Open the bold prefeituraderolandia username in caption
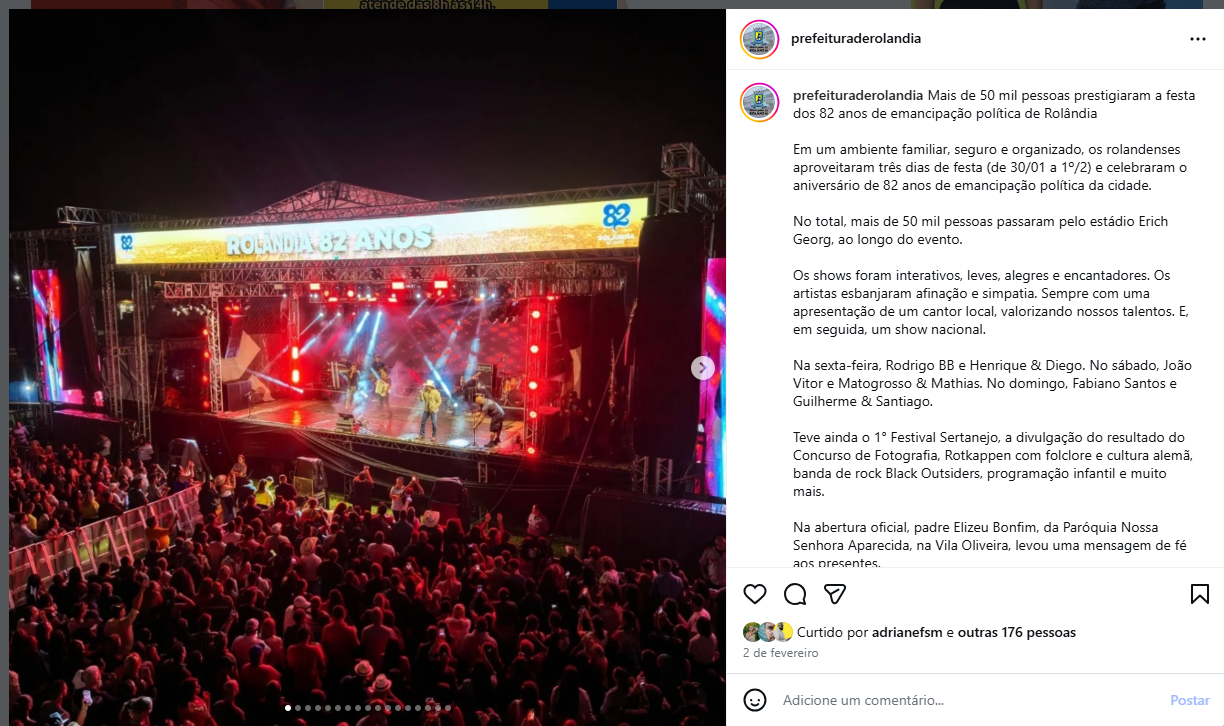This screenshot has width=1224, height=726. click(858, 95)
